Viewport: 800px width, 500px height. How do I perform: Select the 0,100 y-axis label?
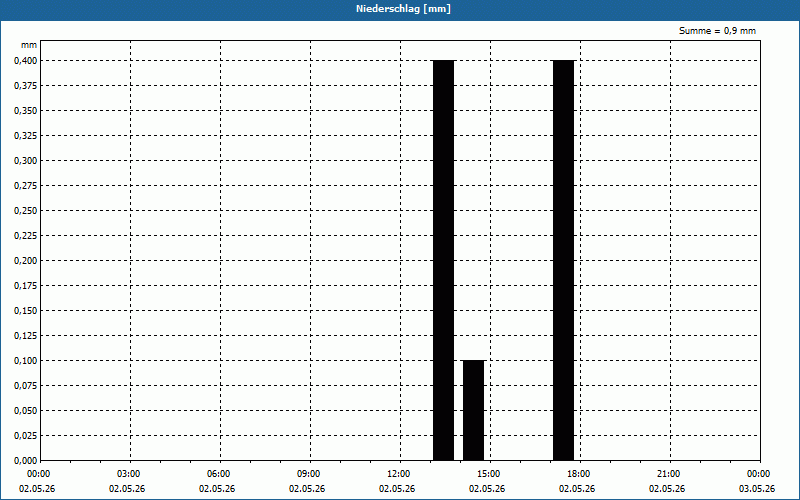point(25,361)
